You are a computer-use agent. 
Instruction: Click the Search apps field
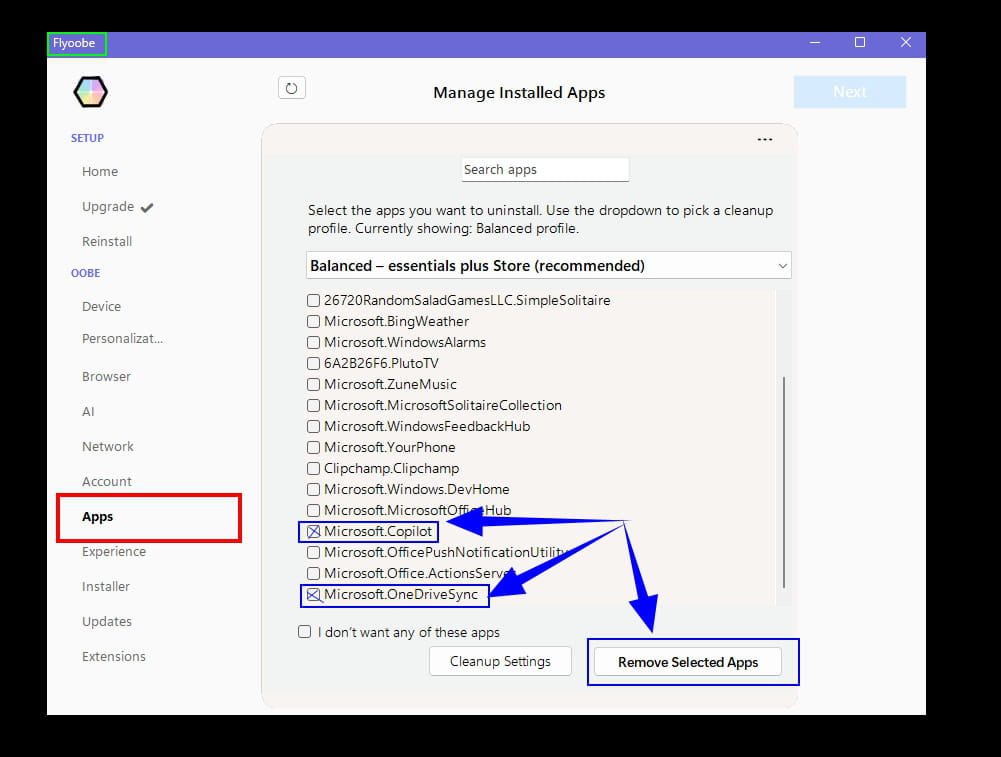tap(545, 170)
